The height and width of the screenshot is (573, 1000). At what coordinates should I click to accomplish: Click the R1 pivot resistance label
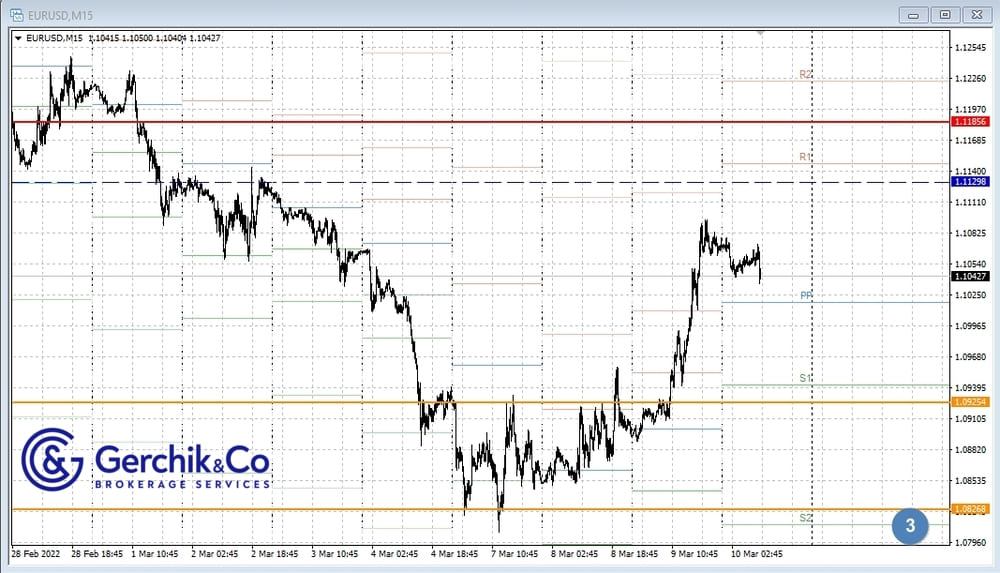click(805, 158)
